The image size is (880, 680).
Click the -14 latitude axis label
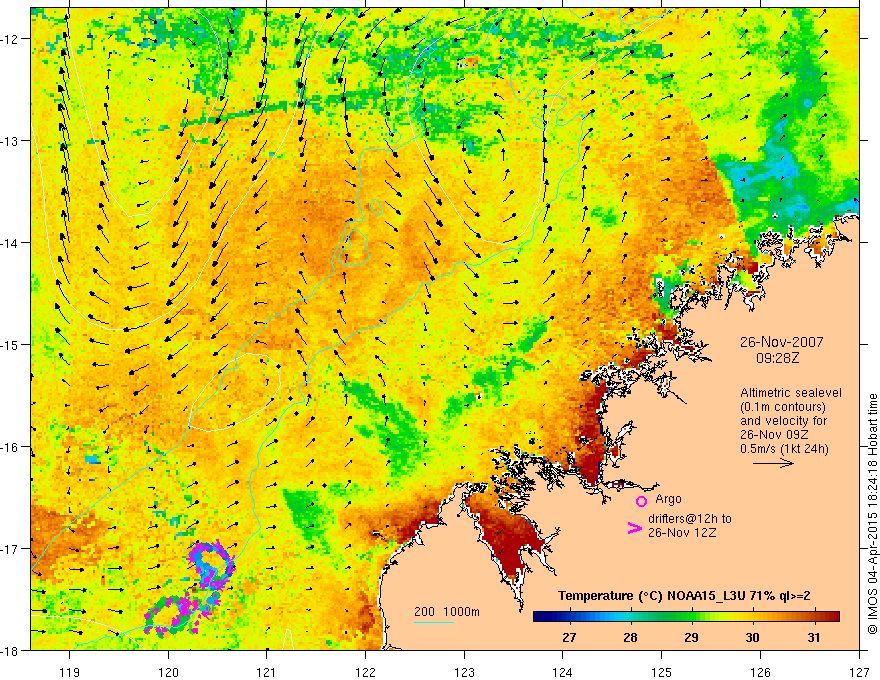[10, 243]
